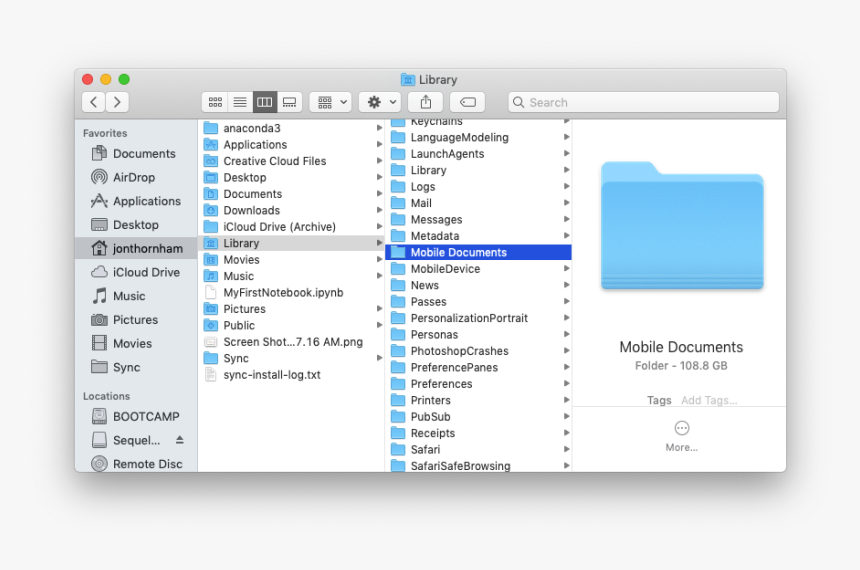Select the Personas folder
Image resolution: width=860 pixels, height=570 pixels.
(478, 335)
